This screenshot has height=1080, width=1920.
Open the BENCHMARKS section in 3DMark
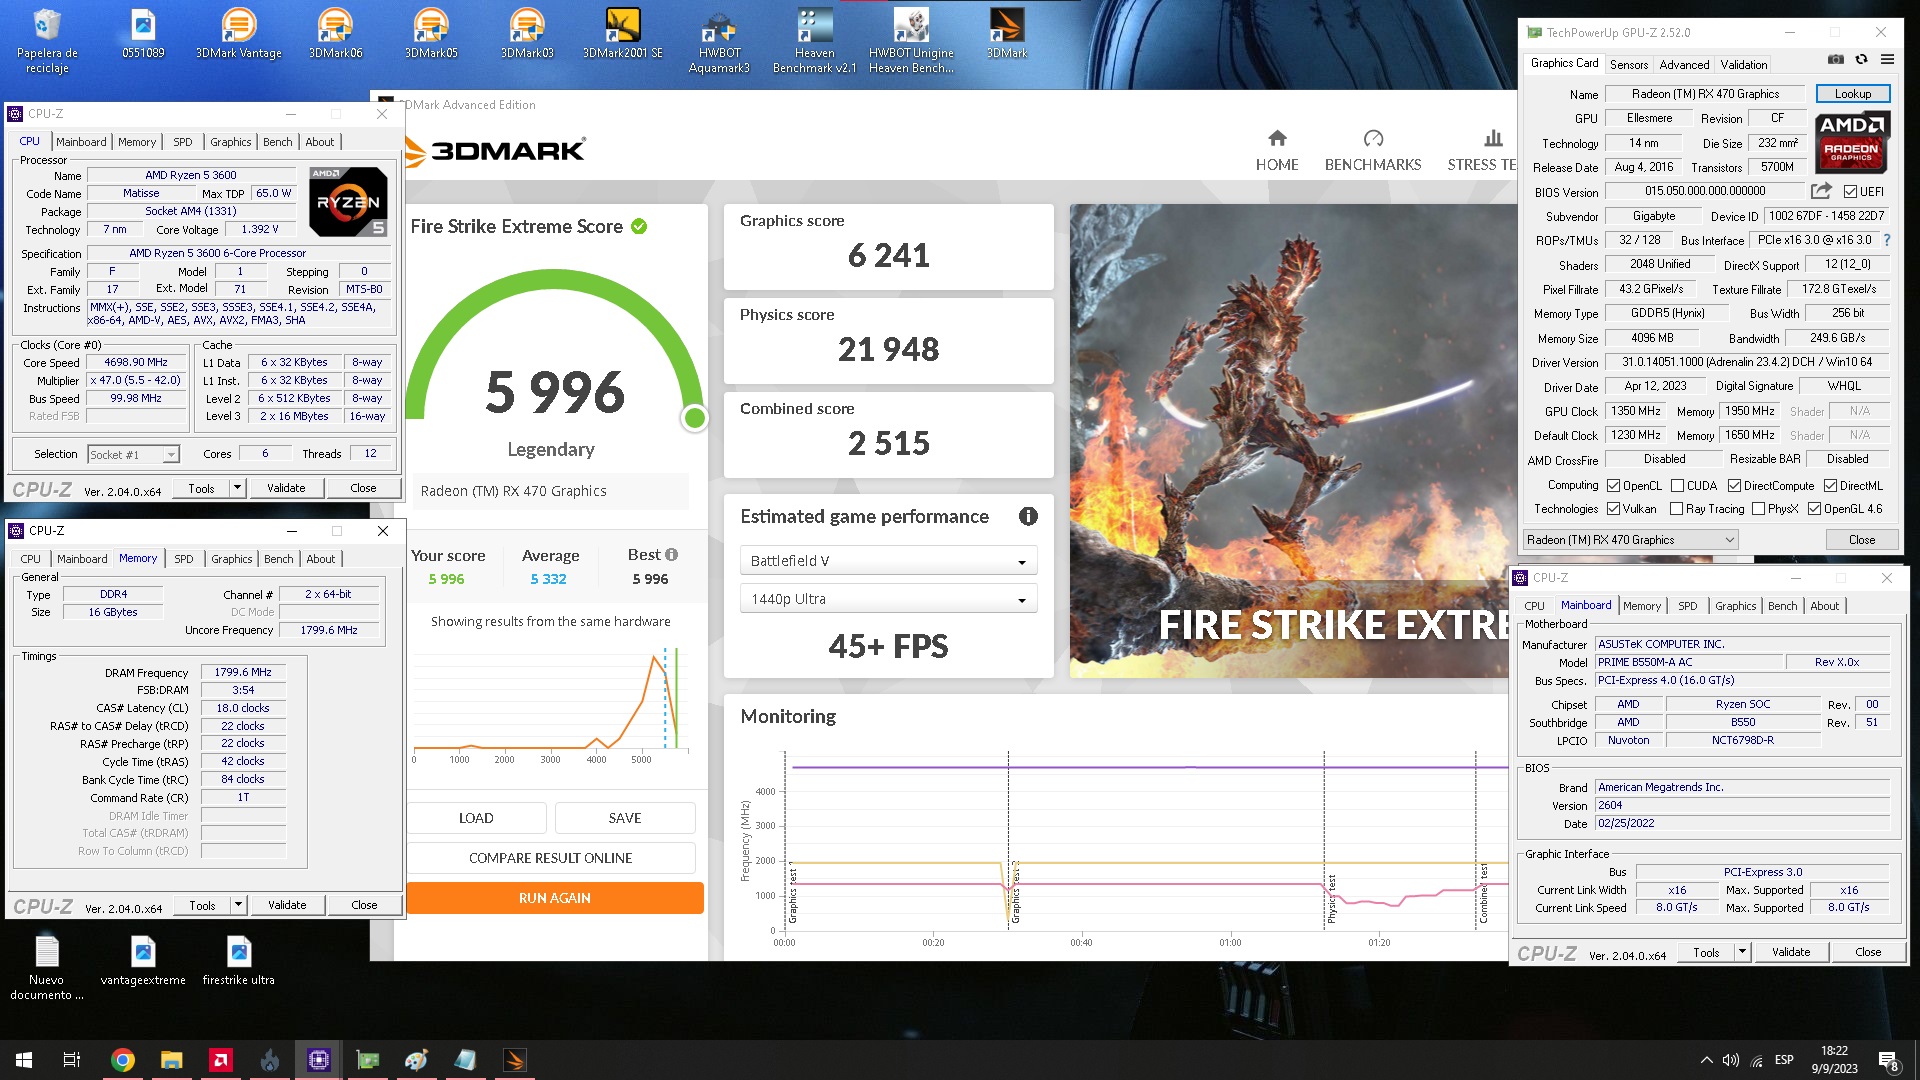pyautogui.click(x=1373, y=150)
